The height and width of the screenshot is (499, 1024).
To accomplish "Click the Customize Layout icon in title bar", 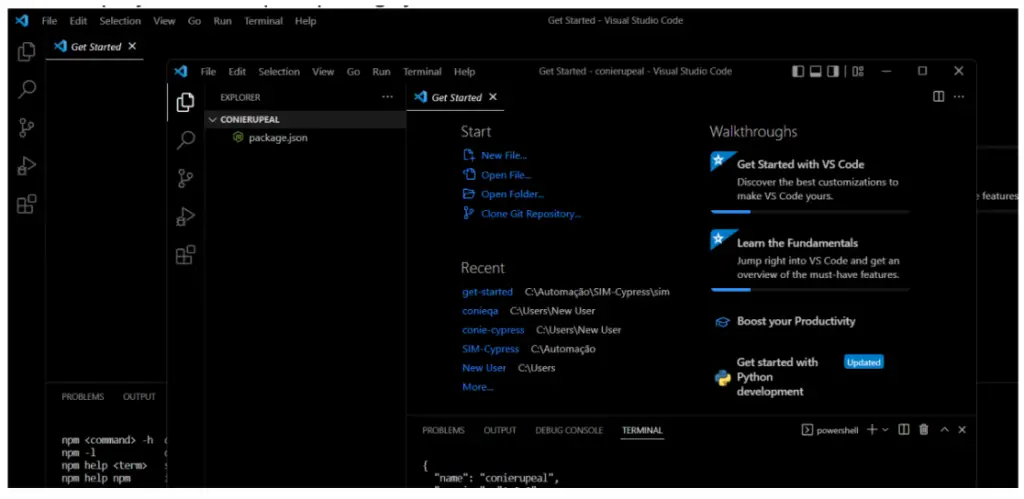I will (x=858, y=71).
